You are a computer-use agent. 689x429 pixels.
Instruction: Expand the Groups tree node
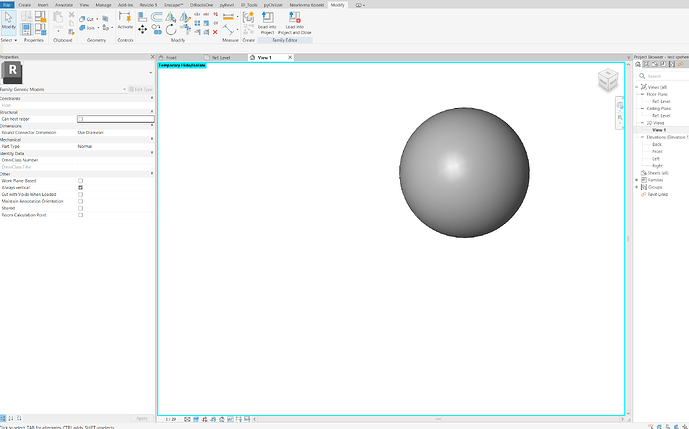tap(637, 187)
